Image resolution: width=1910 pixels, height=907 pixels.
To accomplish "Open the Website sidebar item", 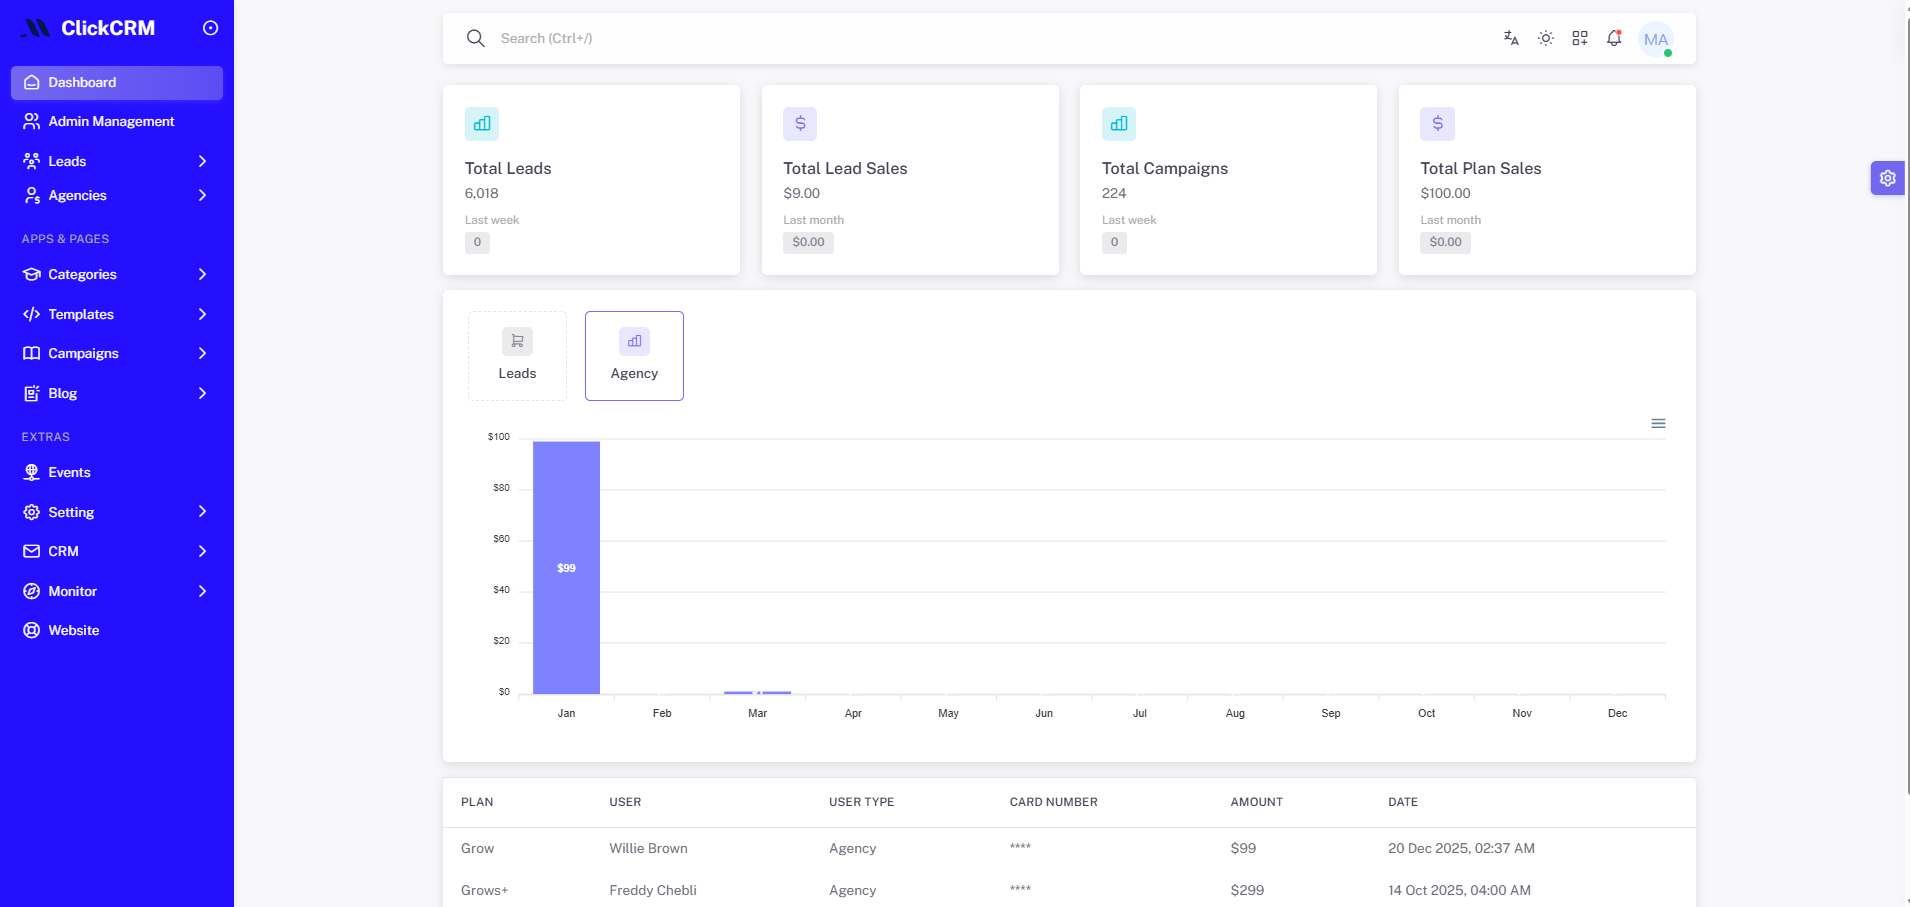I will tap(73, 630).
